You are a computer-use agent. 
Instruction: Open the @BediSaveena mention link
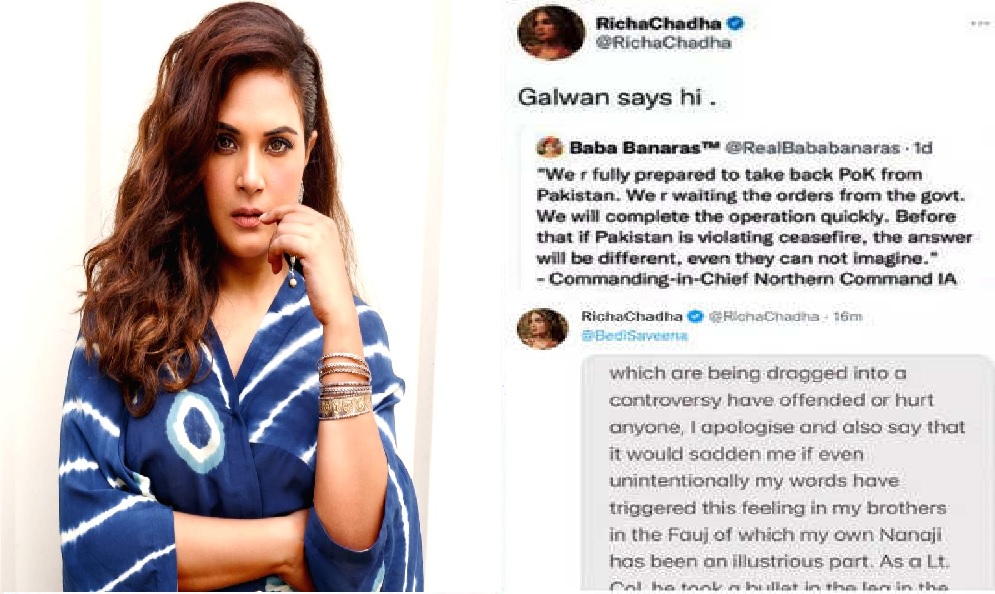point(634,336)
